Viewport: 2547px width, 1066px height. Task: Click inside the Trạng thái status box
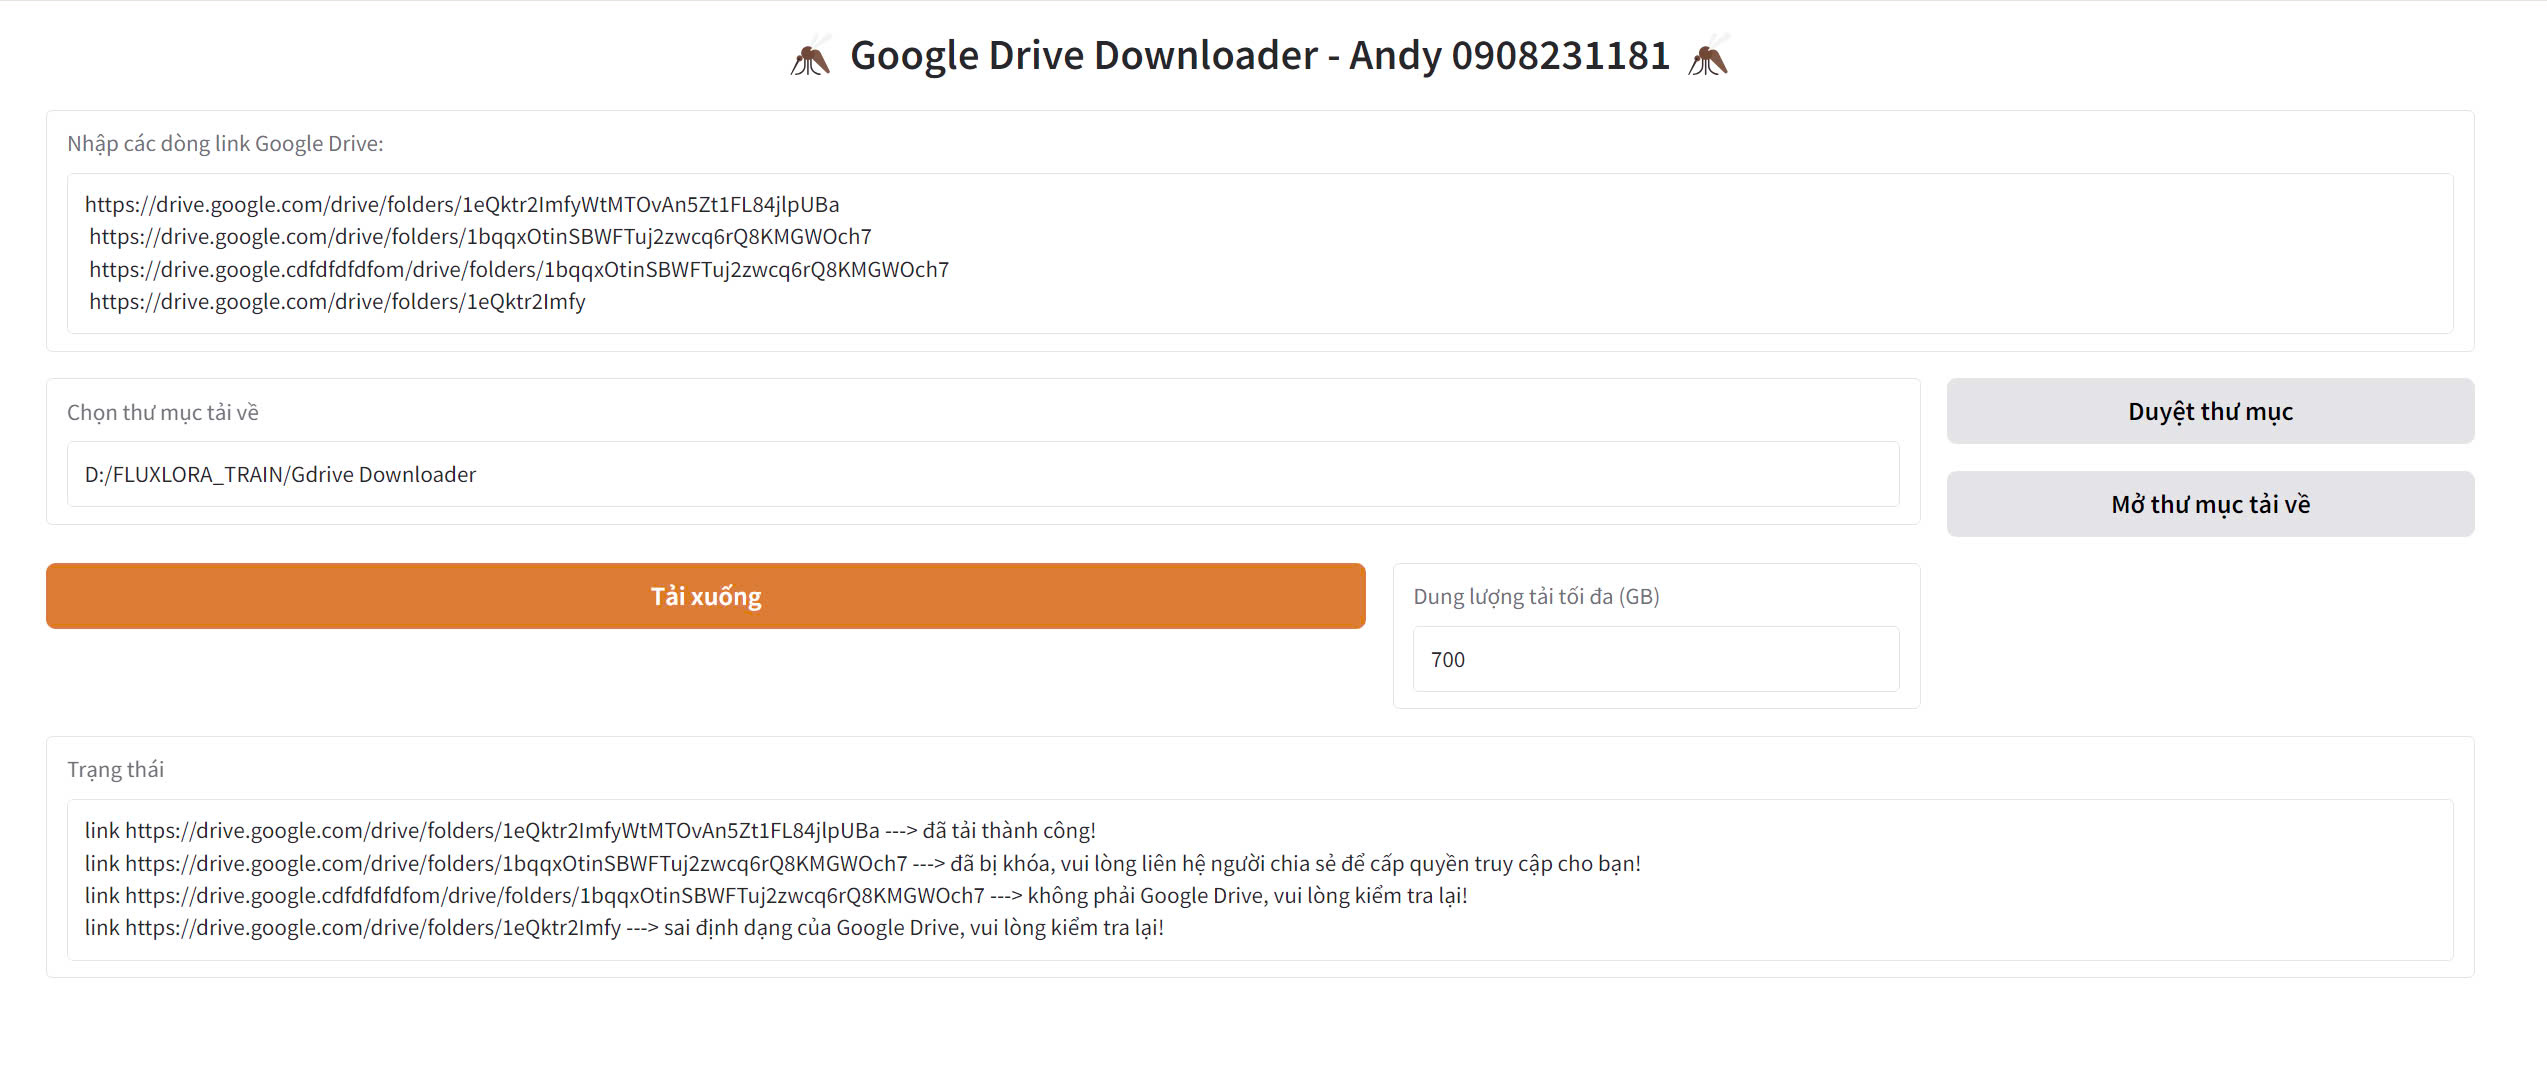(x=1260, y=880)
